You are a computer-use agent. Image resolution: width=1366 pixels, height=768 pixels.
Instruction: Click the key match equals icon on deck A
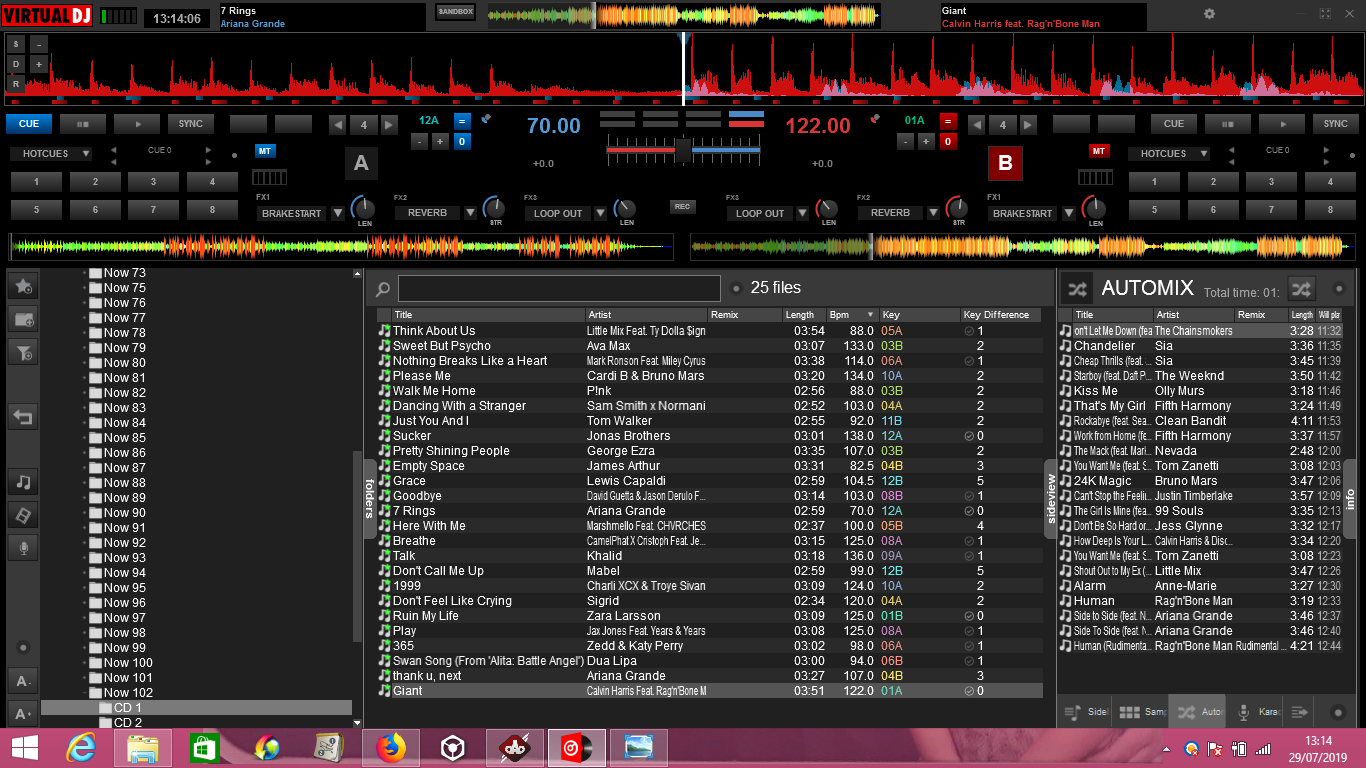462,121
